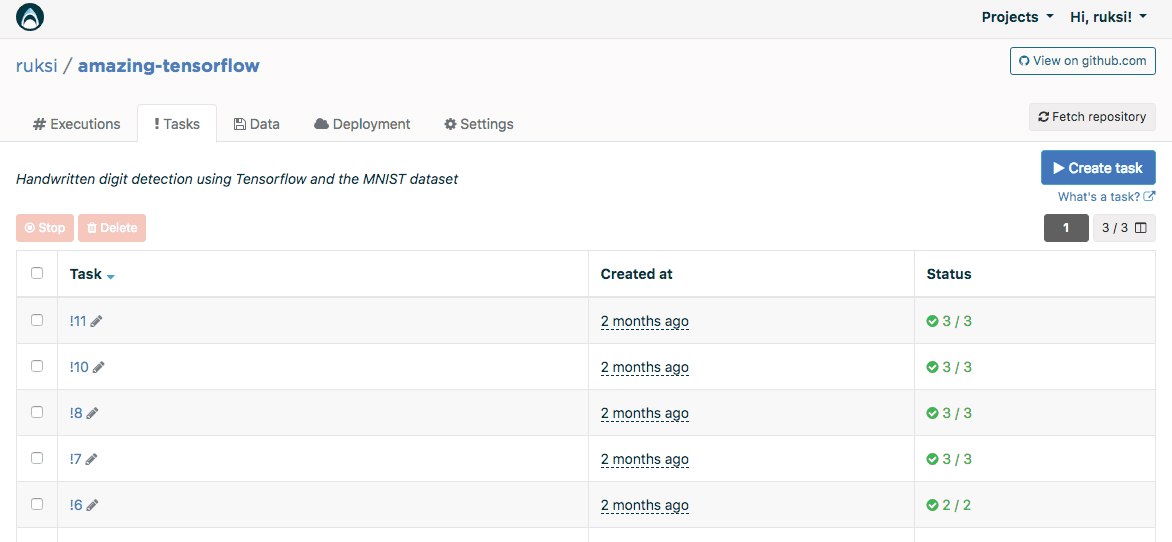The image size is (1172, 542).
Task: Click green check icon in !10 status
Action: [932, 367]
